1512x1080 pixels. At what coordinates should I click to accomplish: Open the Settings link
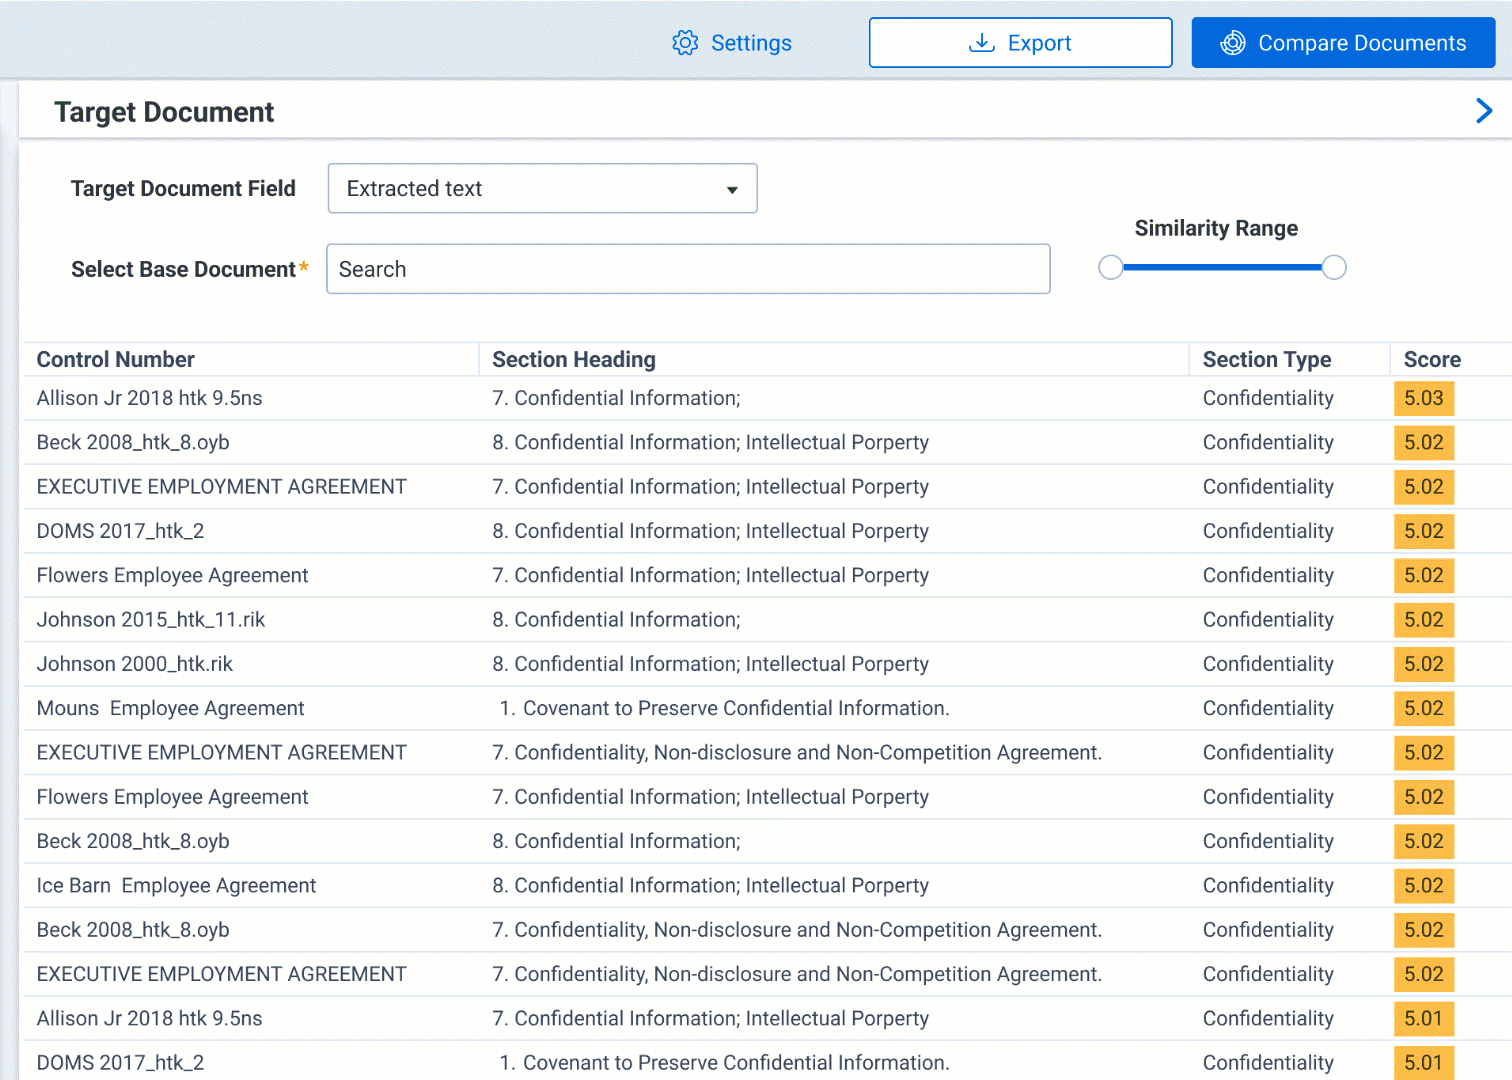[x=750, y=43]
